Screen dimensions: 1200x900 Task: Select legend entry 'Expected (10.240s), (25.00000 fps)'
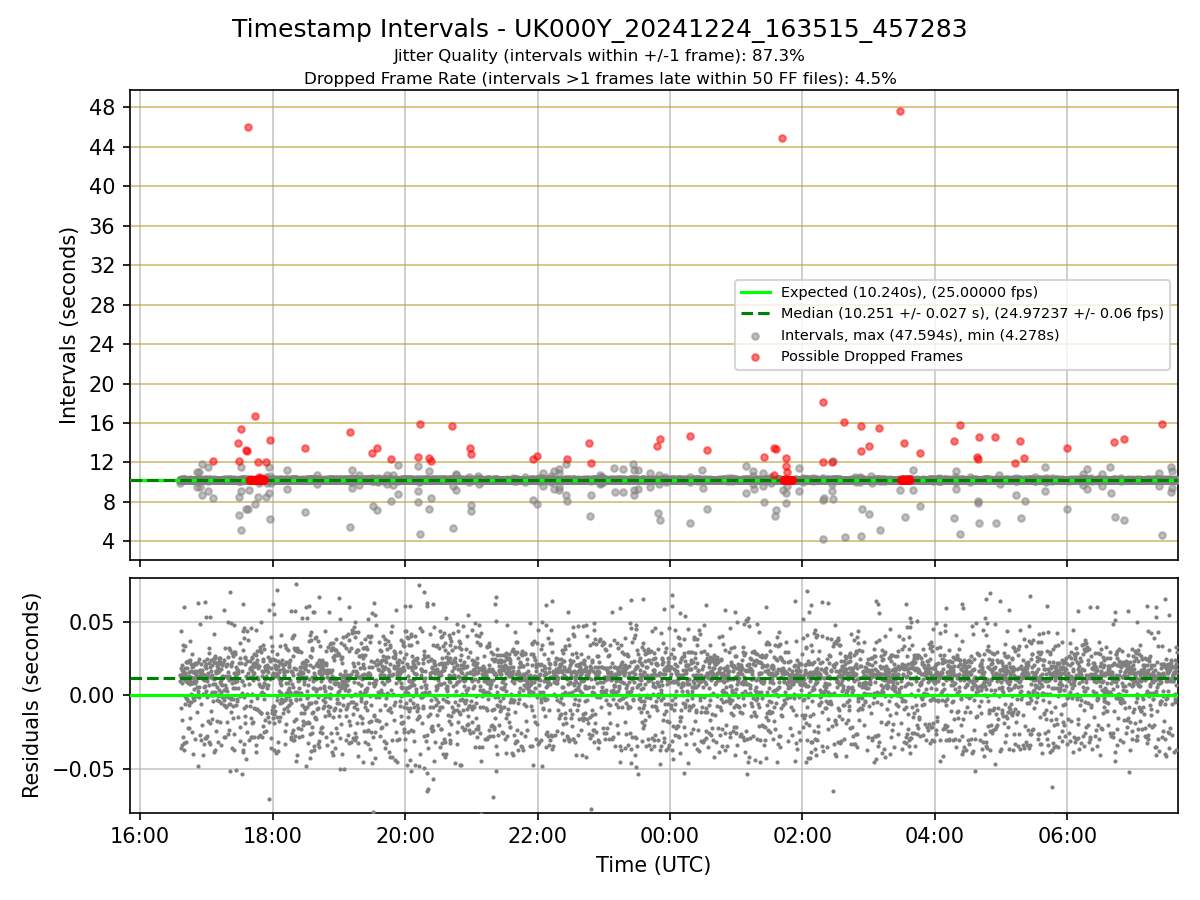[x=909, y=292]
